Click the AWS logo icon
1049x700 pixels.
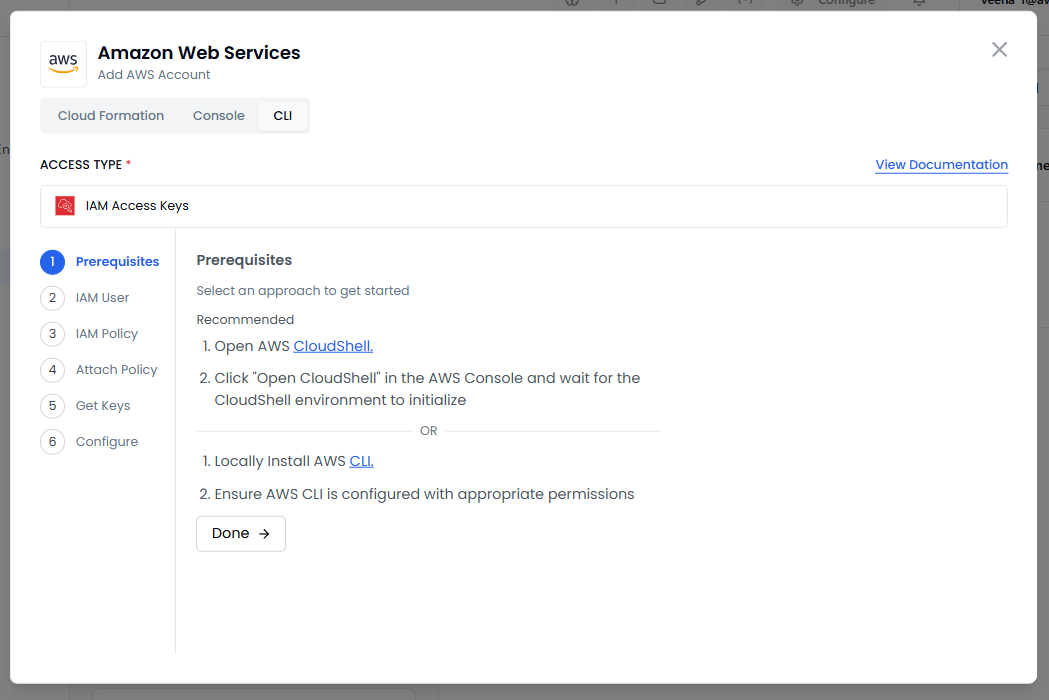click(63, 64)
